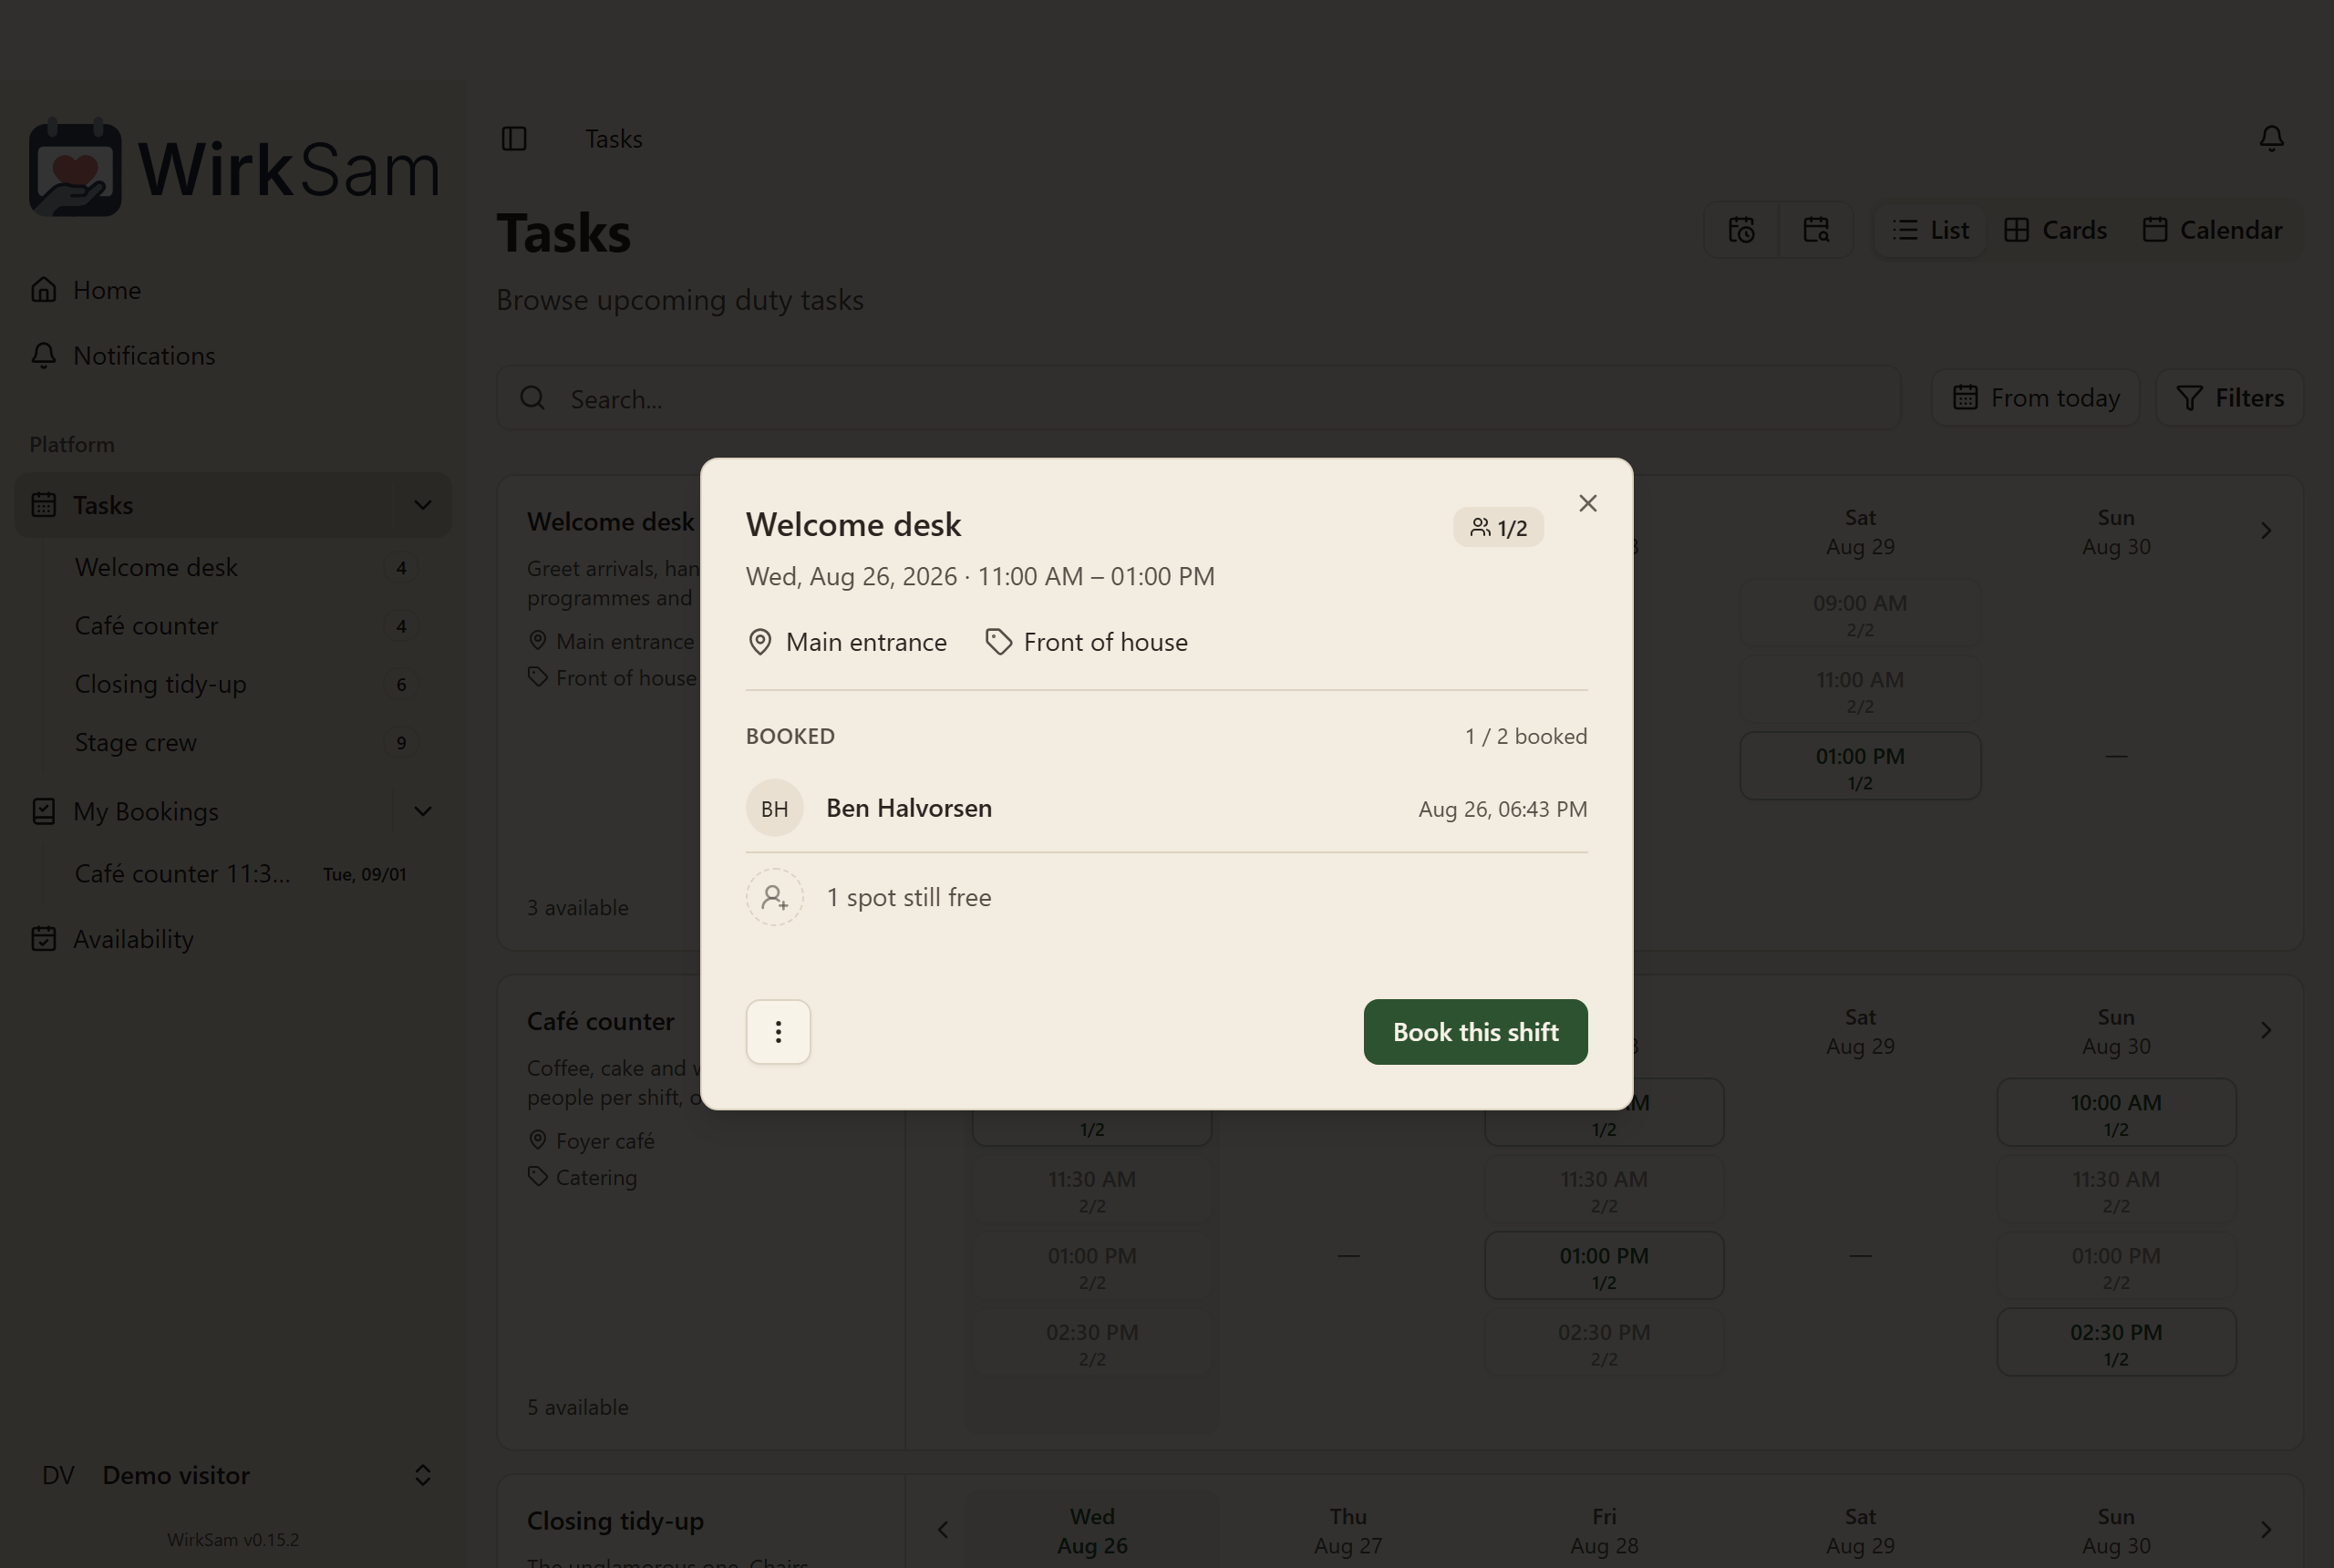Open the From today date filter
The height and width of the screenshot is (1568, 2334).
pos(2035,398)
